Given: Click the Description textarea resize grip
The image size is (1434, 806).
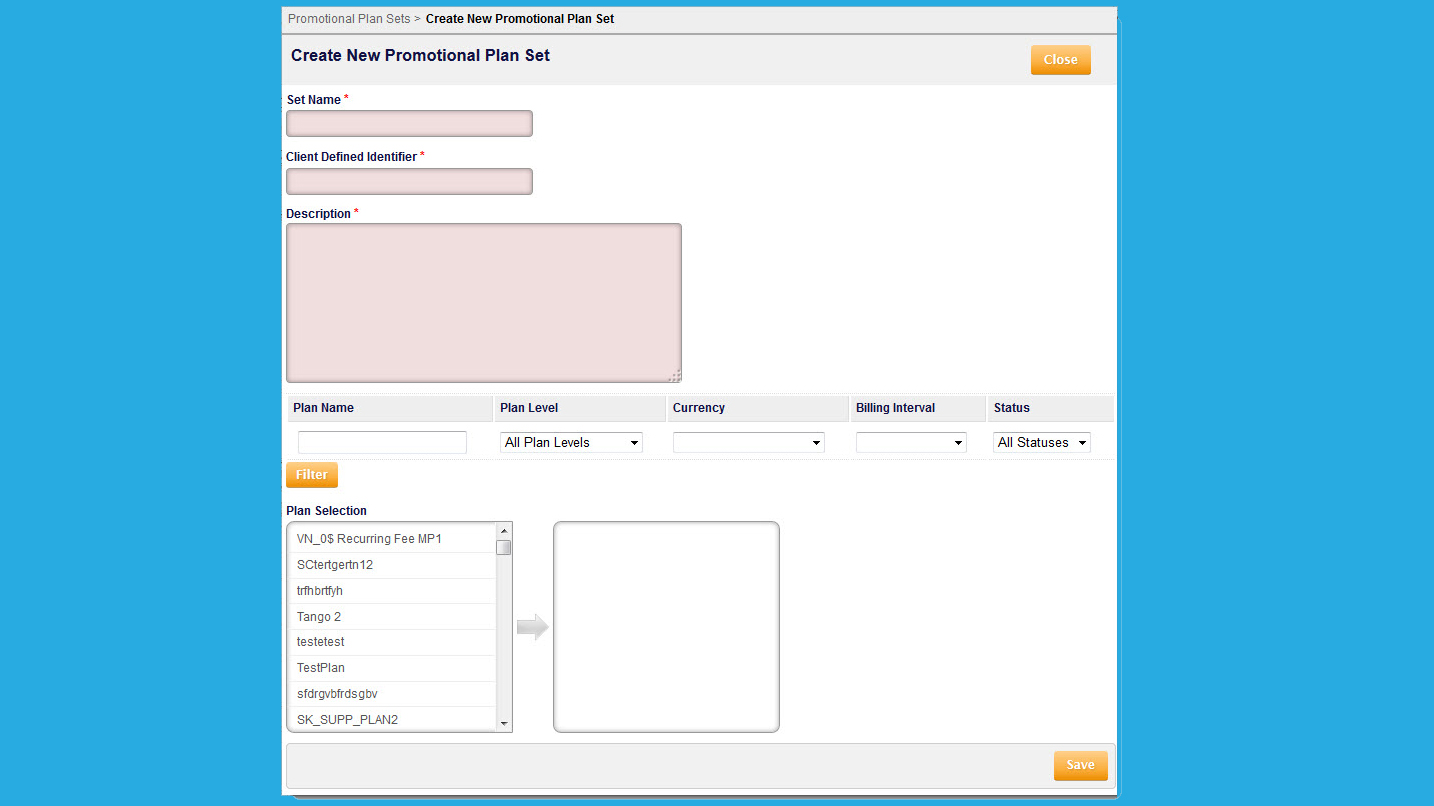Looking at the screenshot, I should (675, 376).
